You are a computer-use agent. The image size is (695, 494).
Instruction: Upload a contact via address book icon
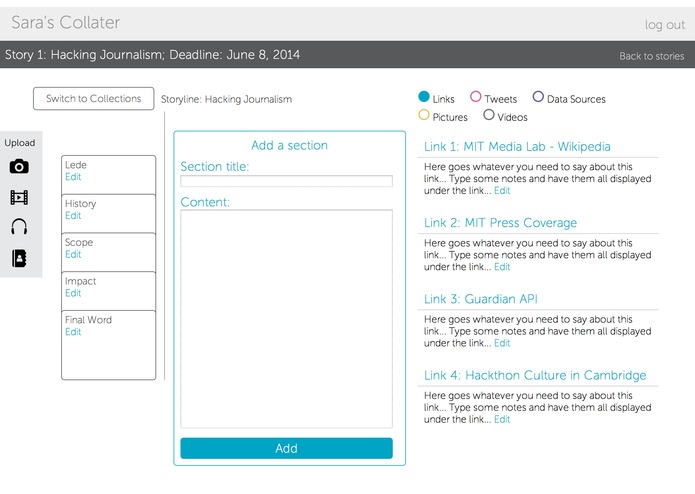pos(19,258)
